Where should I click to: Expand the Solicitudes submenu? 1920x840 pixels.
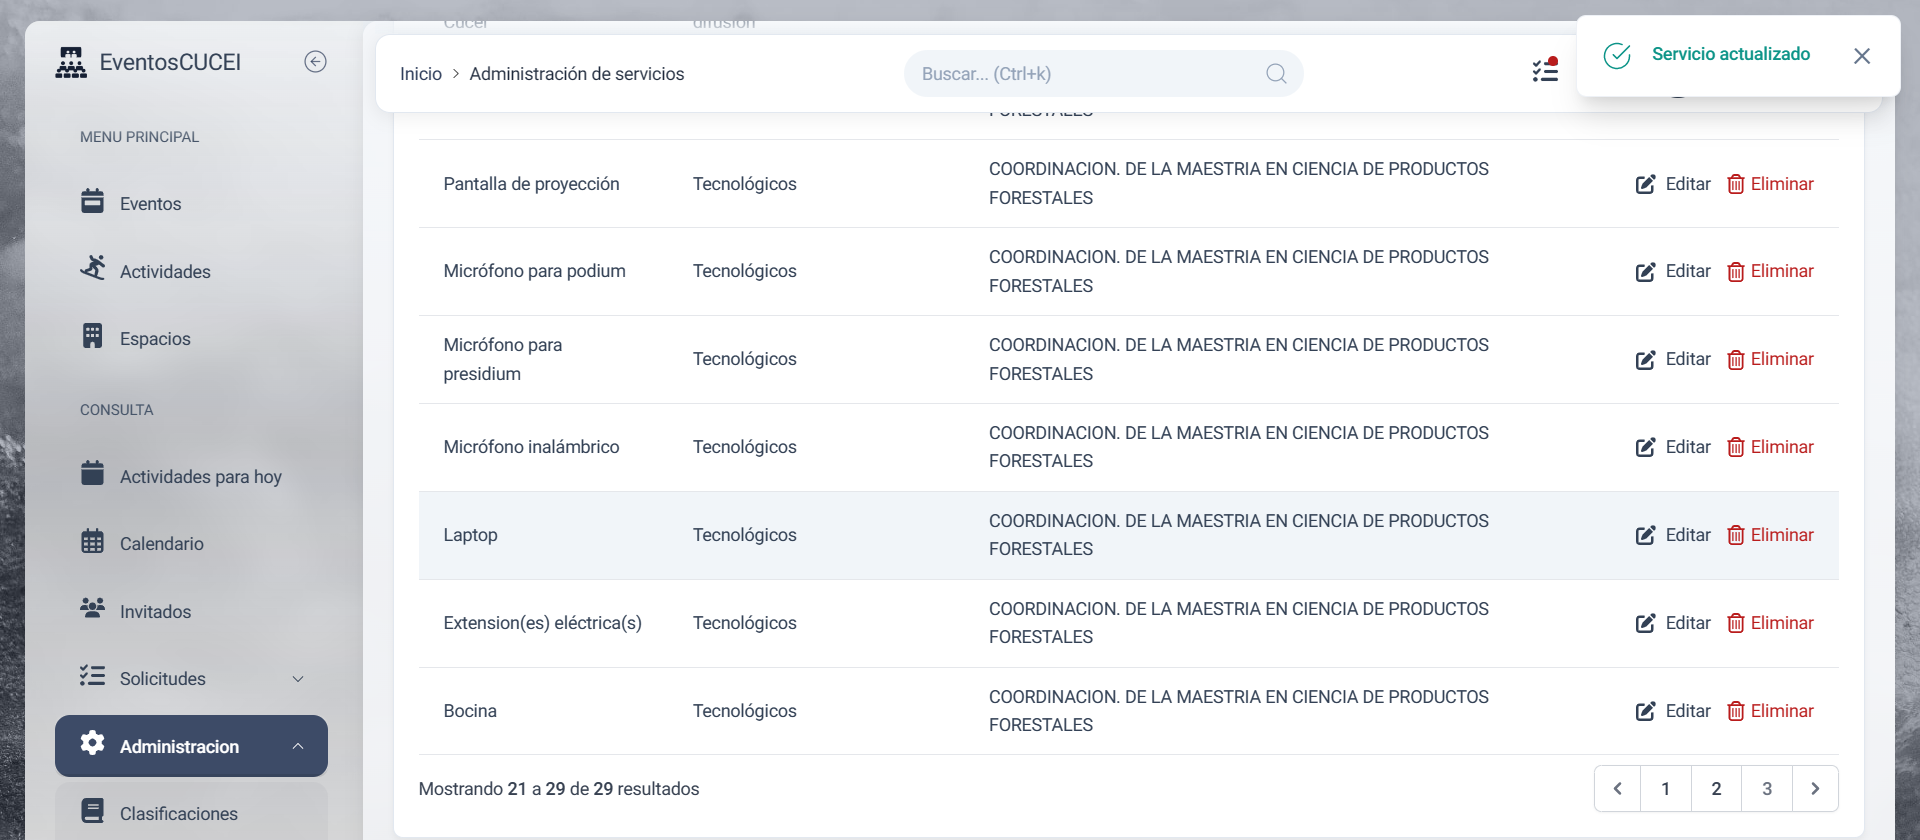(297, 679)
